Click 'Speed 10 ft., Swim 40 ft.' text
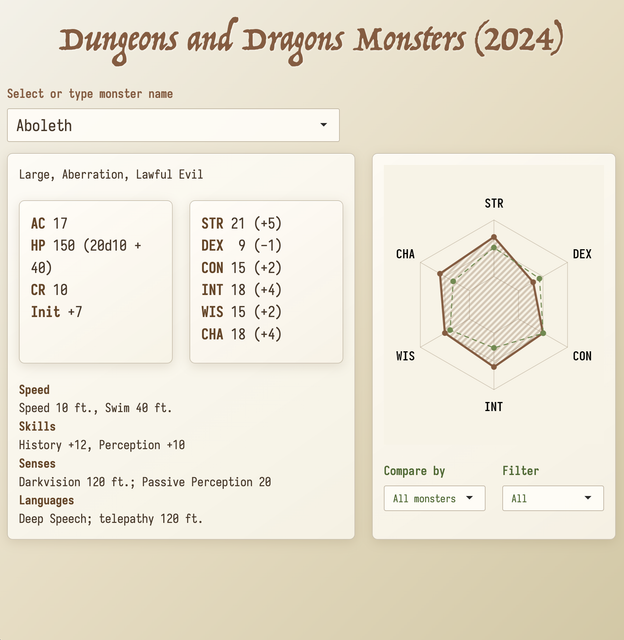The width and height of the screenshot is (624, 640). pyautogui.click(x=95, y=408)
